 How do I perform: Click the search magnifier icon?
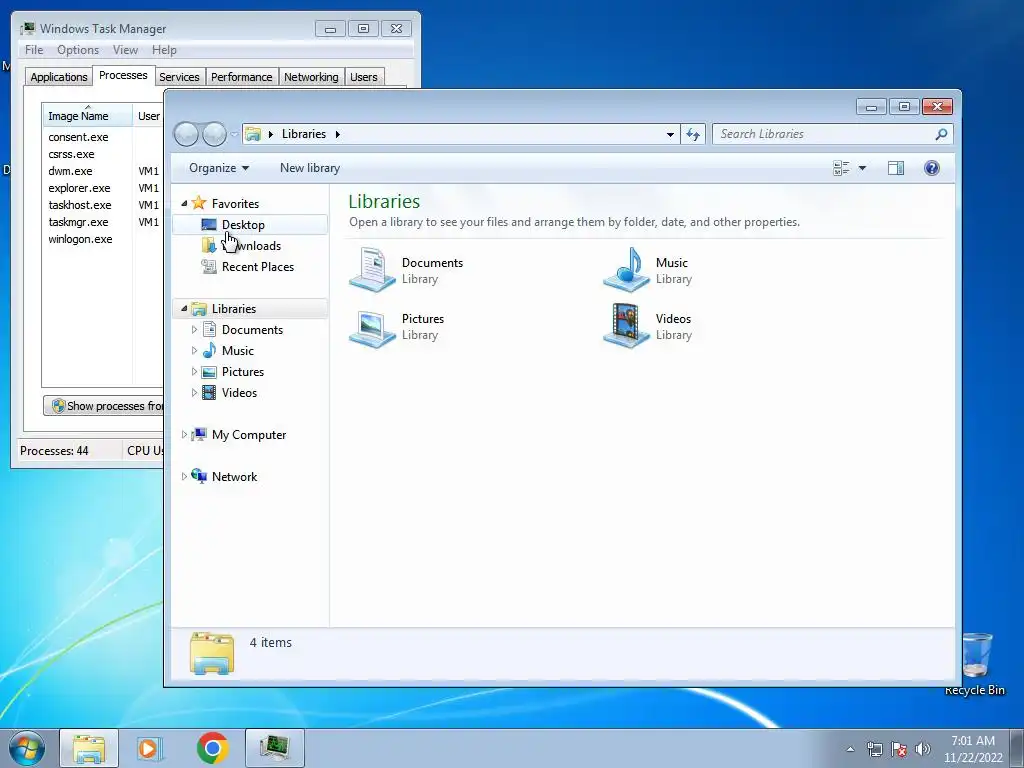tap(940, 135)
